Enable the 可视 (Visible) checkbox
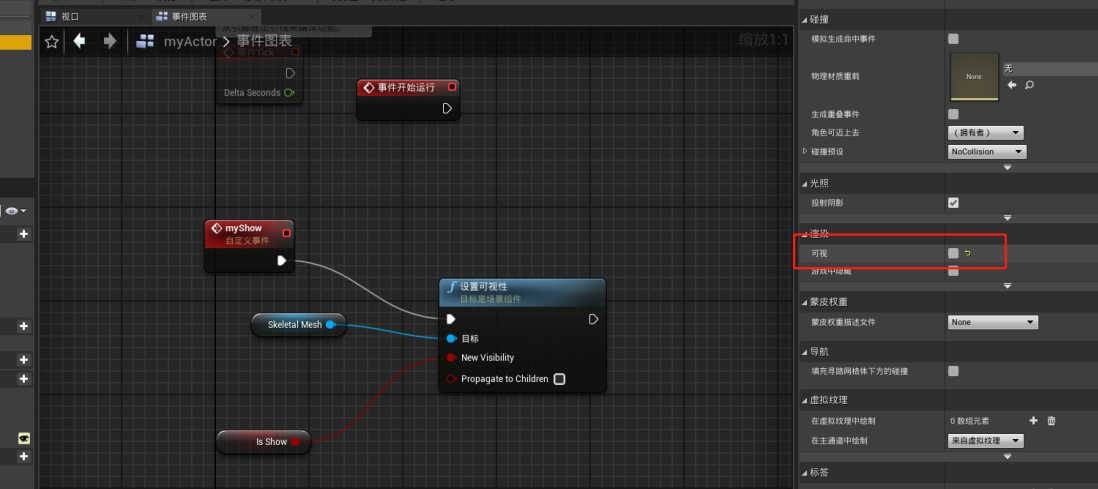The height and width of the screenshot is (489, 1098). point(953,254)
